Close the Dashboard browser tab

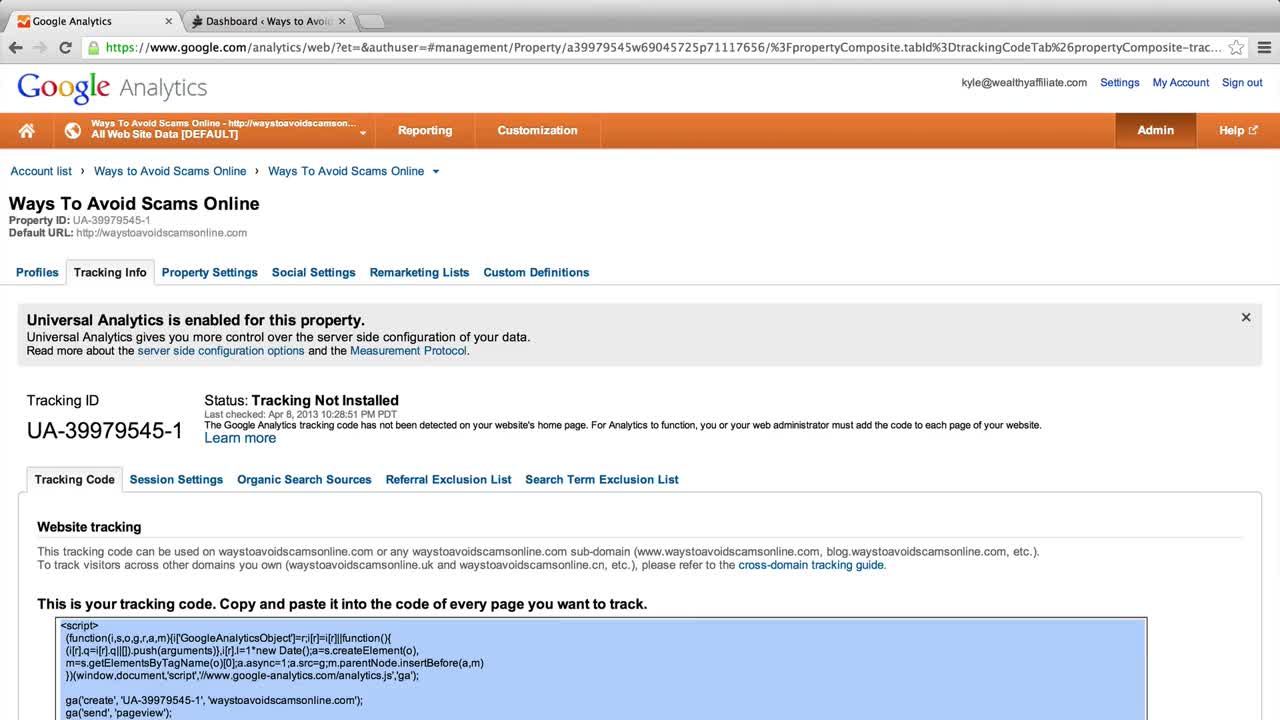(342, 21)
